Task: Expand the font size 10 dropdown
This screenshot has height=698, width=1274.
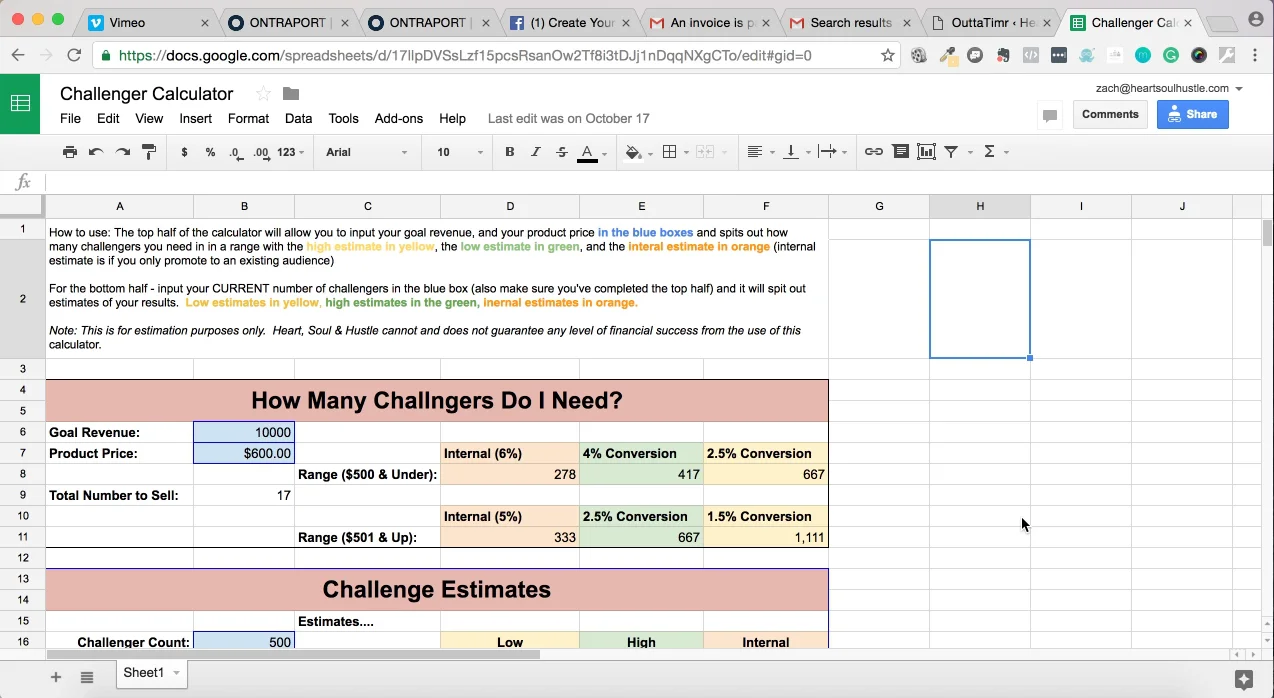Action: click(460, 152)
